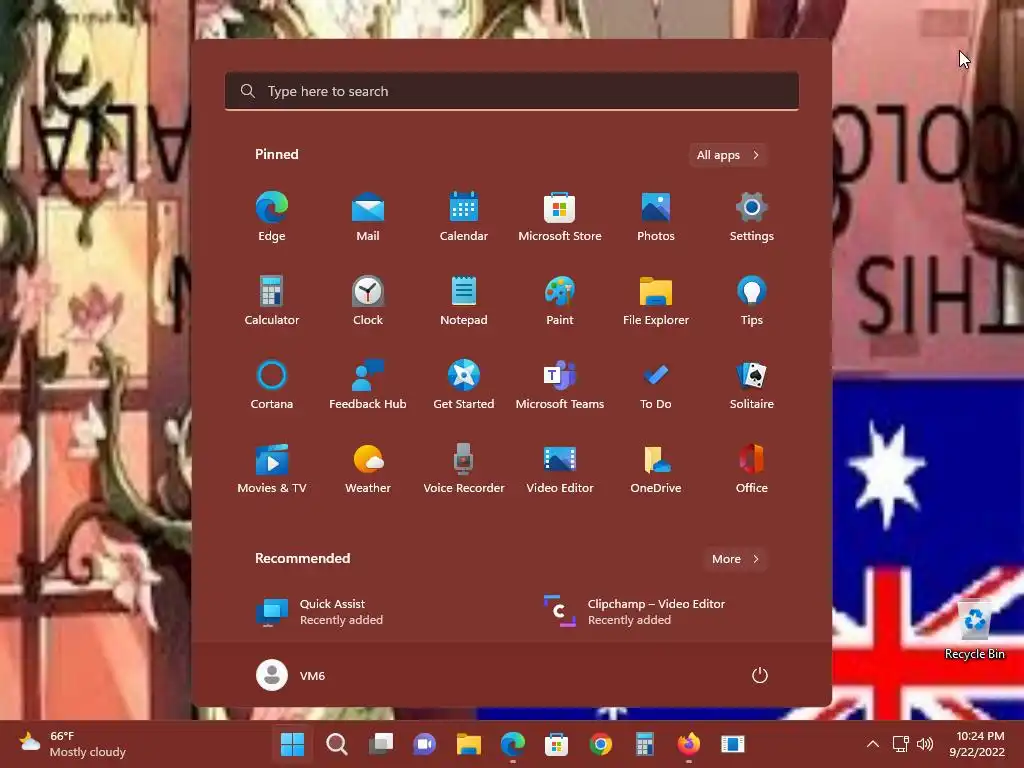Open the pinned Weather app
Image resolution: width=1024 pixels, height=768 pixels.
[368, 469]
